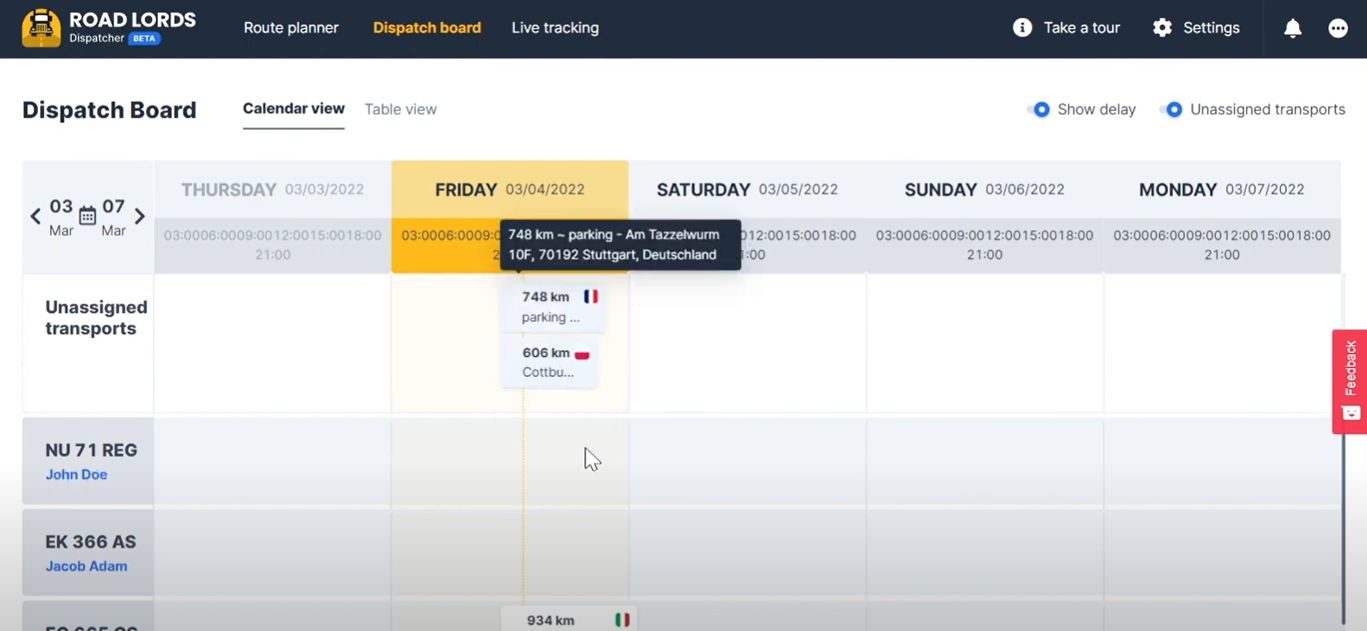Open Live tracking
Screen dimensions: 1367x631
(x=554, y=27)
